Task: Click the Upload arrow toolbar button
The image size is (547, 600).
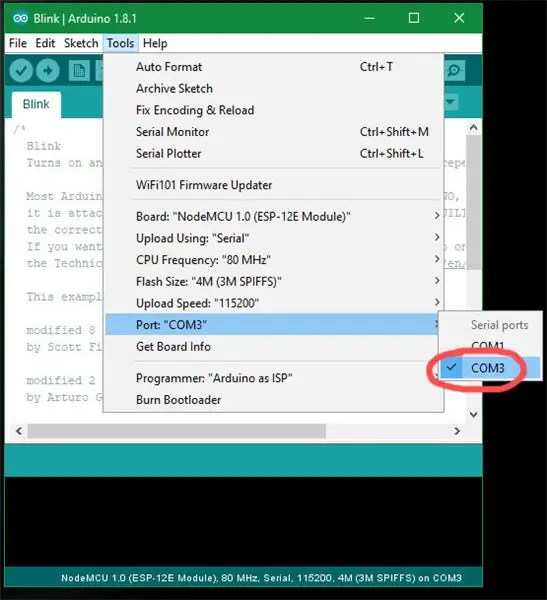Action: [47, 71]
